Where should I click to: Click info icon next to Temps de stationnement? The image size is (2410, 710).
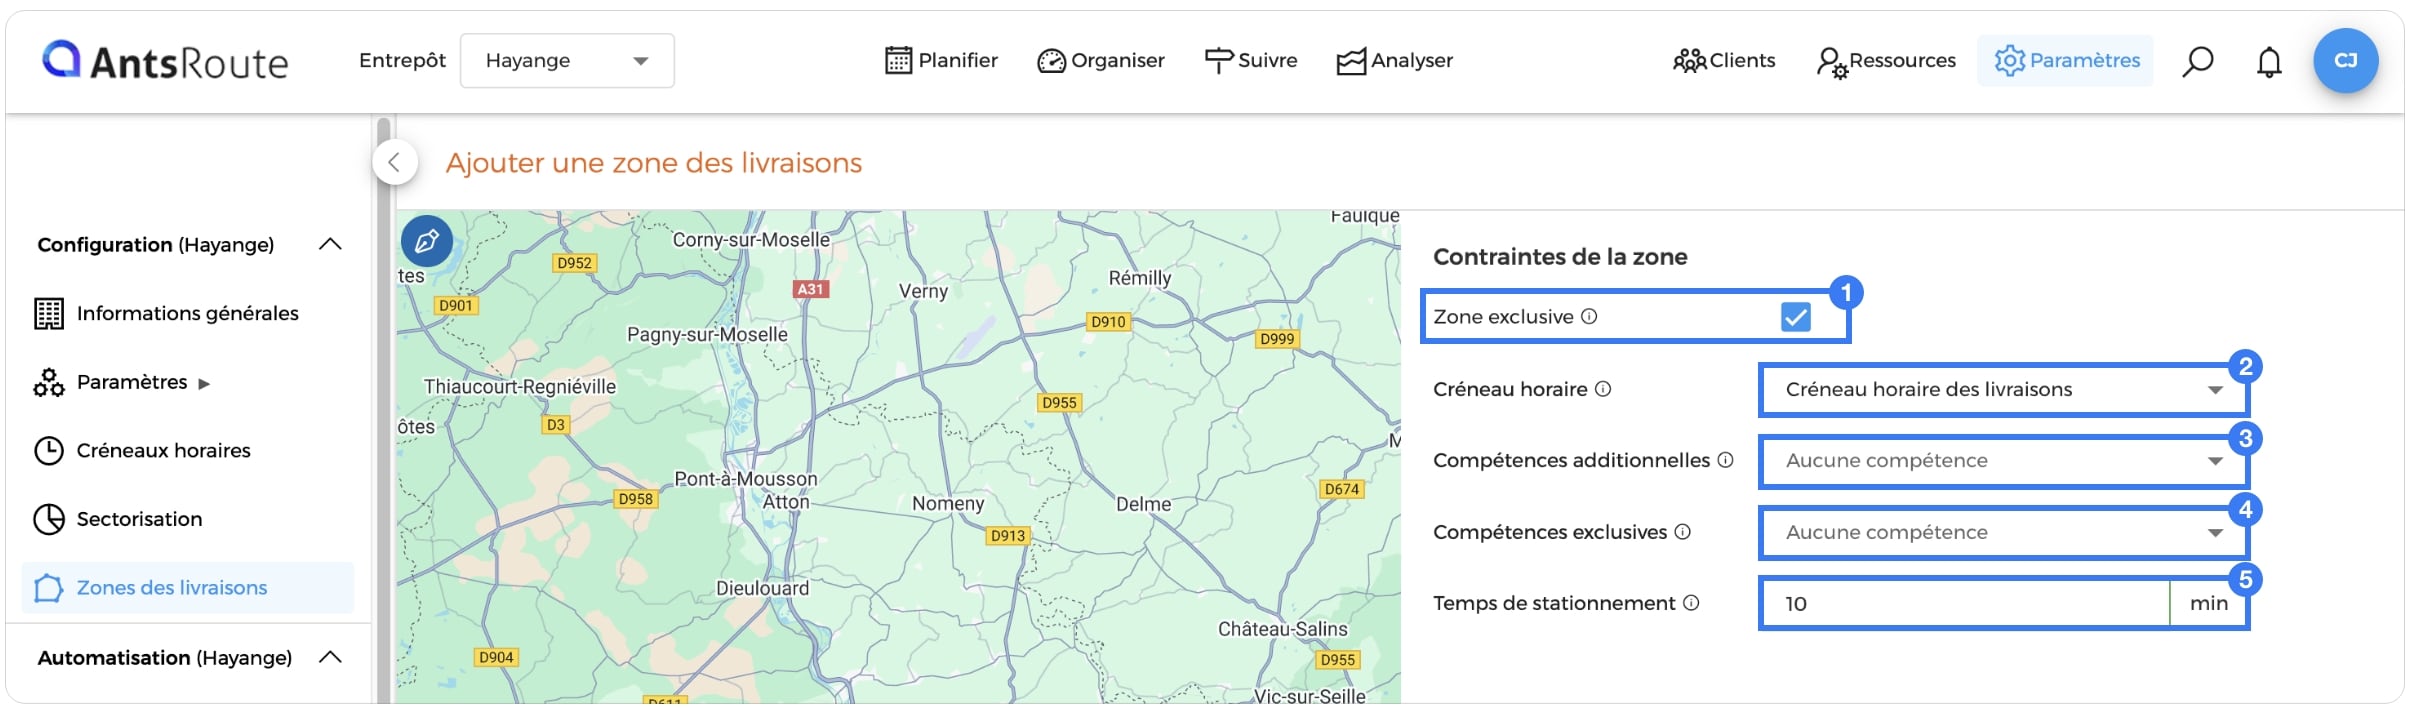(1691, 602)
